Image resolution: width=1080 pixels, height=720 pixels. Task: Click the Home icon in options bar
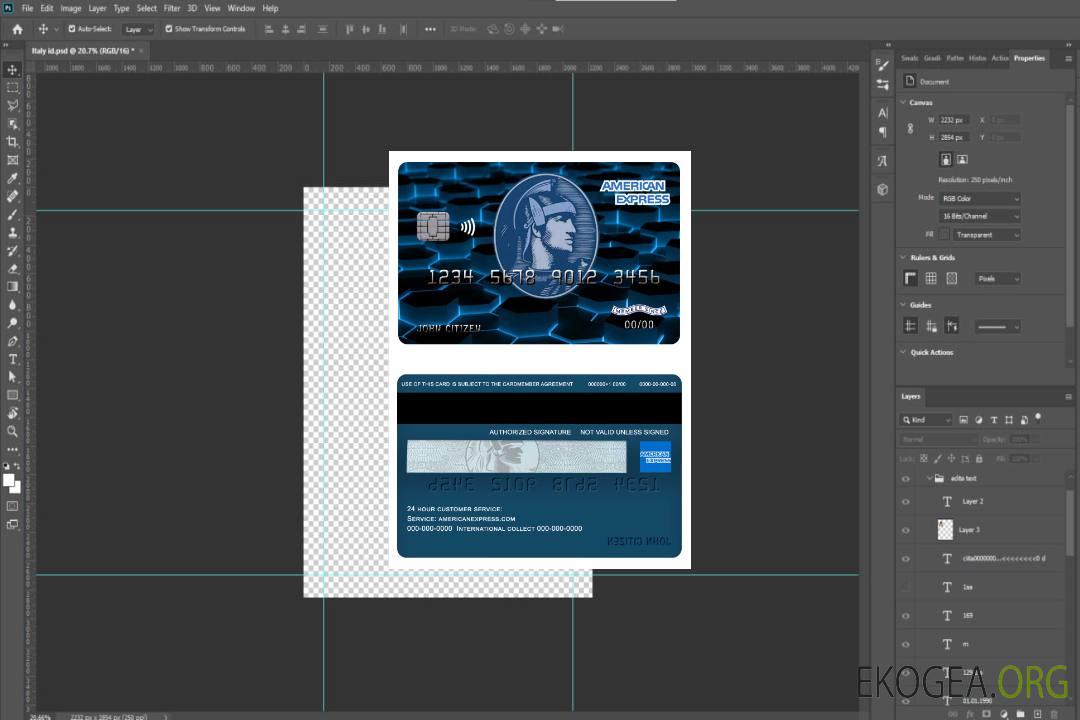pos(17,29)
